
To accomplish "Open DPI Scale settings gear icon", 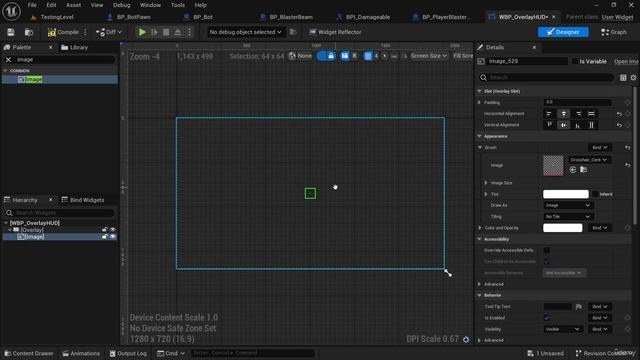I will (466, 339).
